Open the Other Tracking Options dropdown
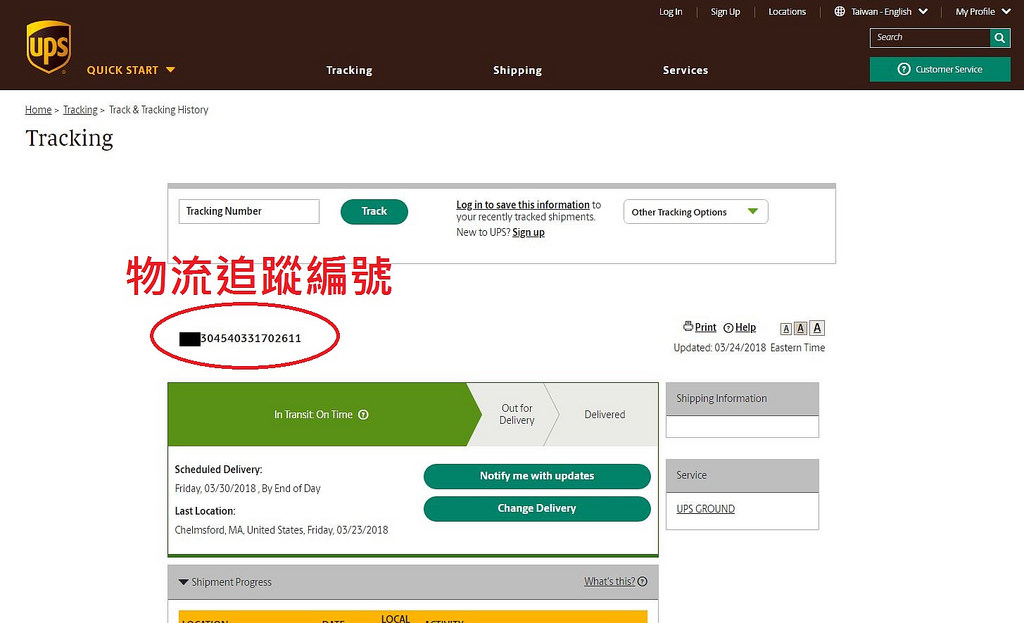This screenshot has height=623, width=1024. pos(695,212)
